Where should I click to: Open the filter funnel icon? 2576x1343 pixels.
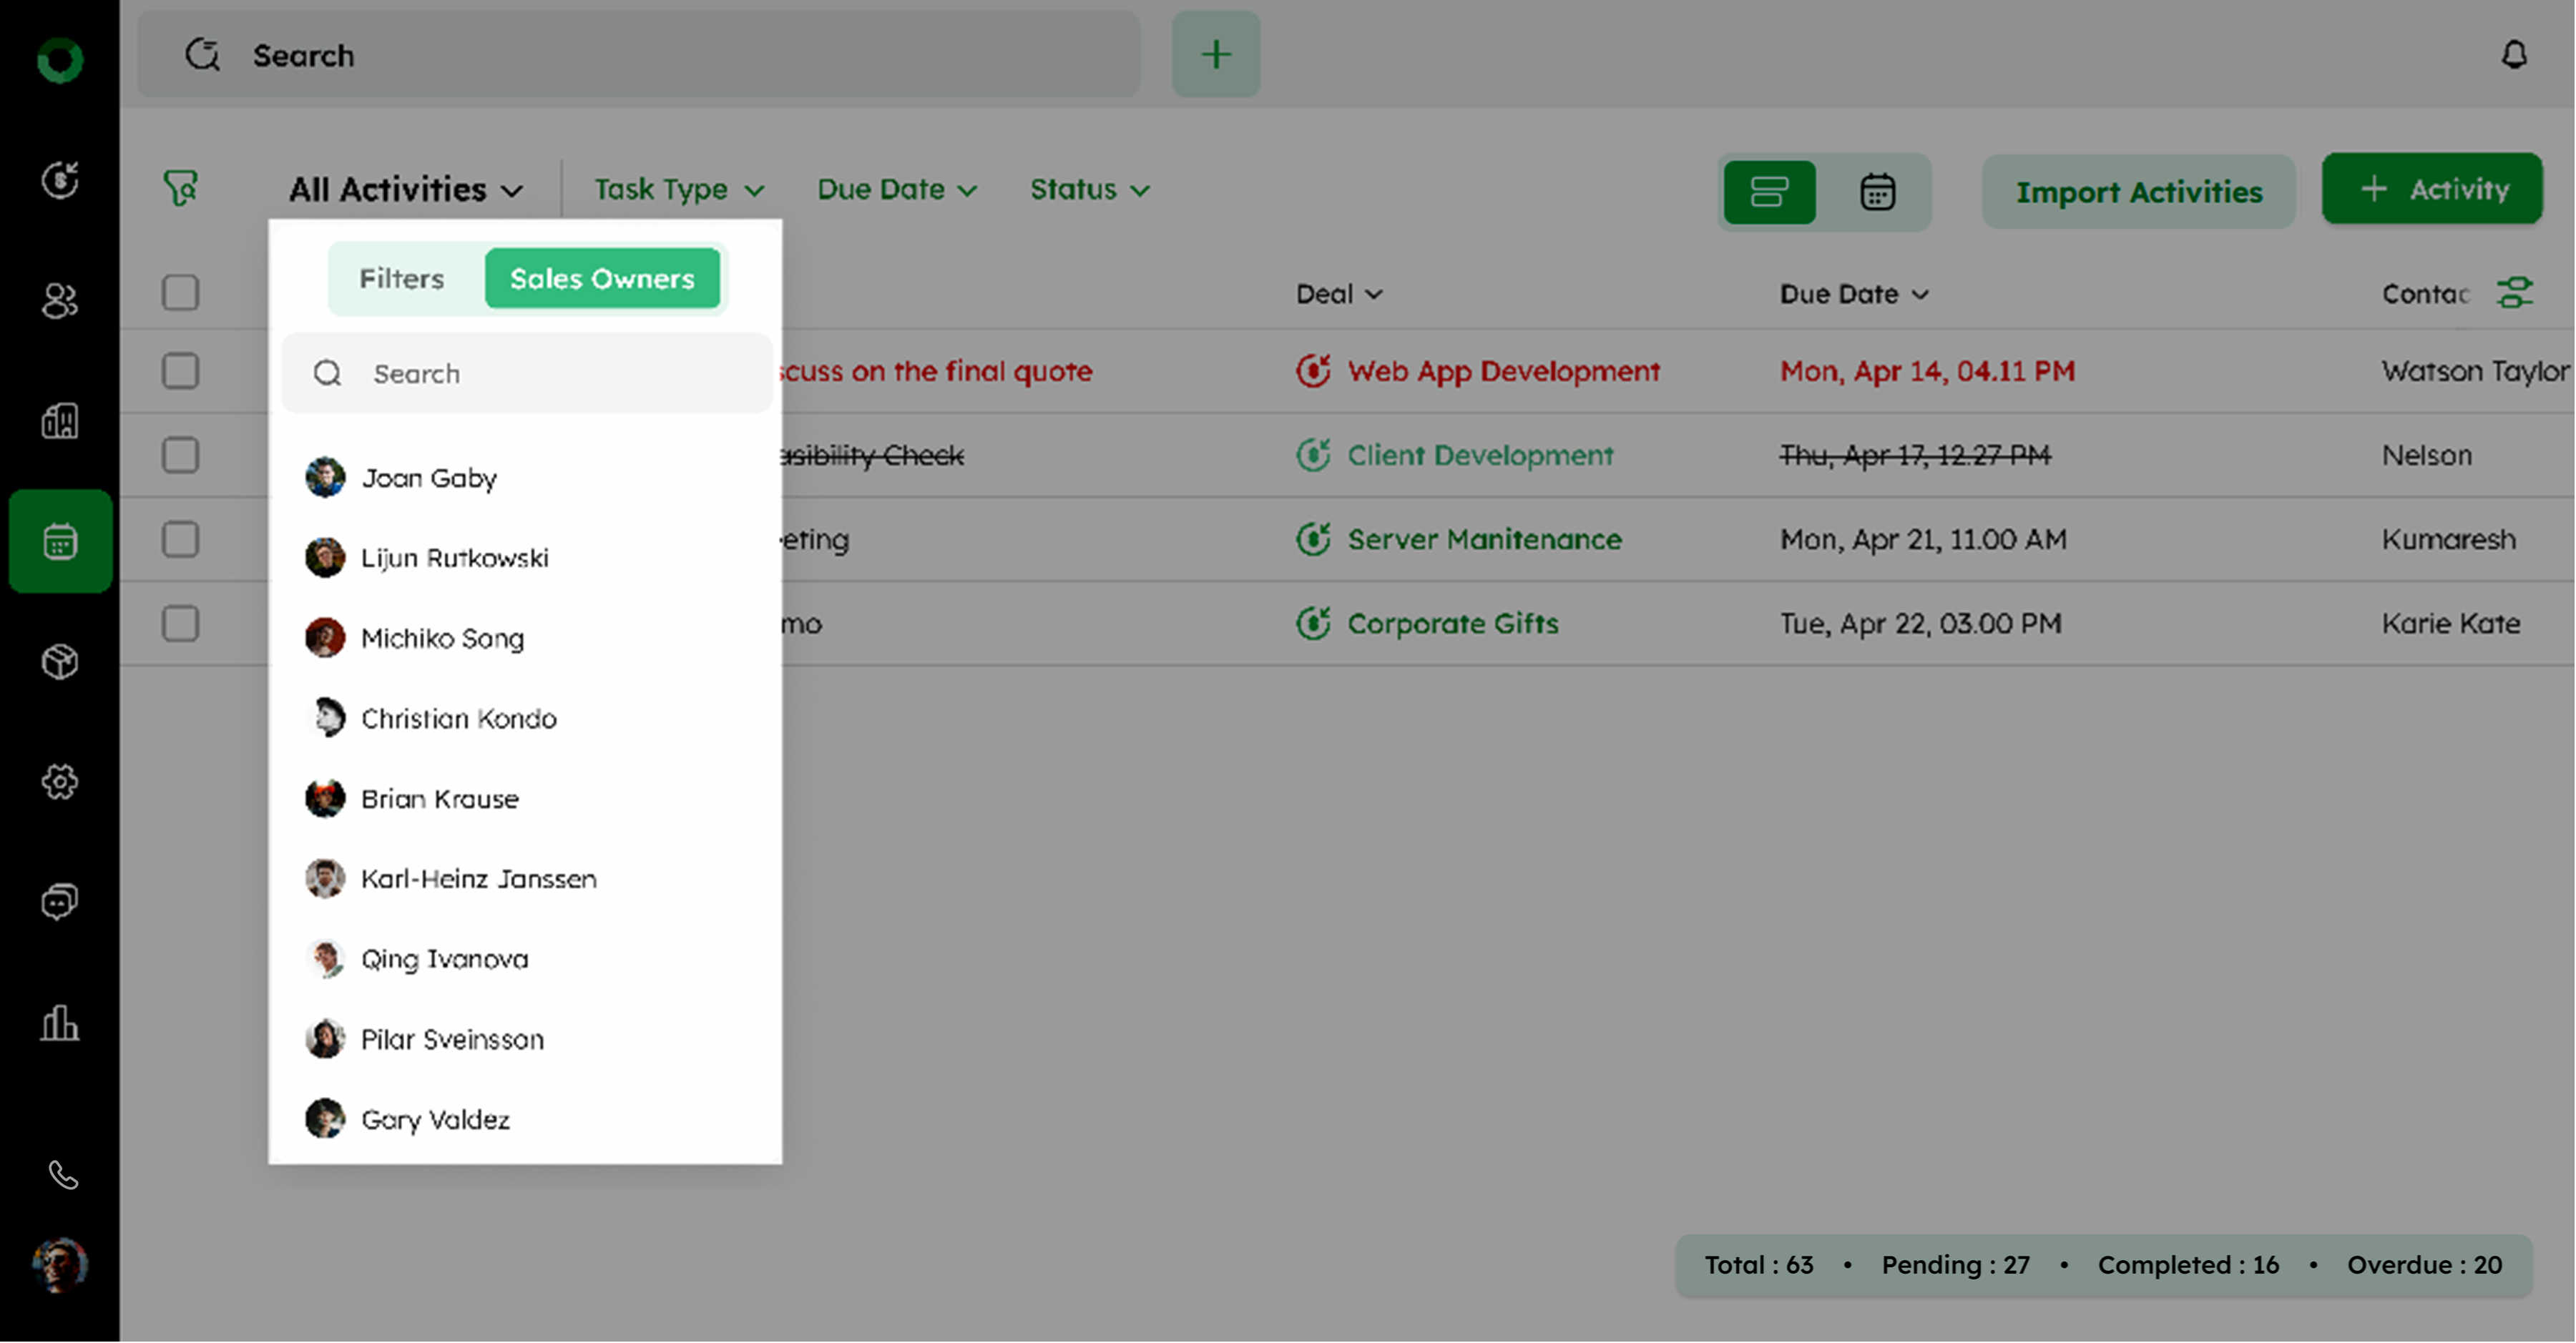(x=181, y=188)
